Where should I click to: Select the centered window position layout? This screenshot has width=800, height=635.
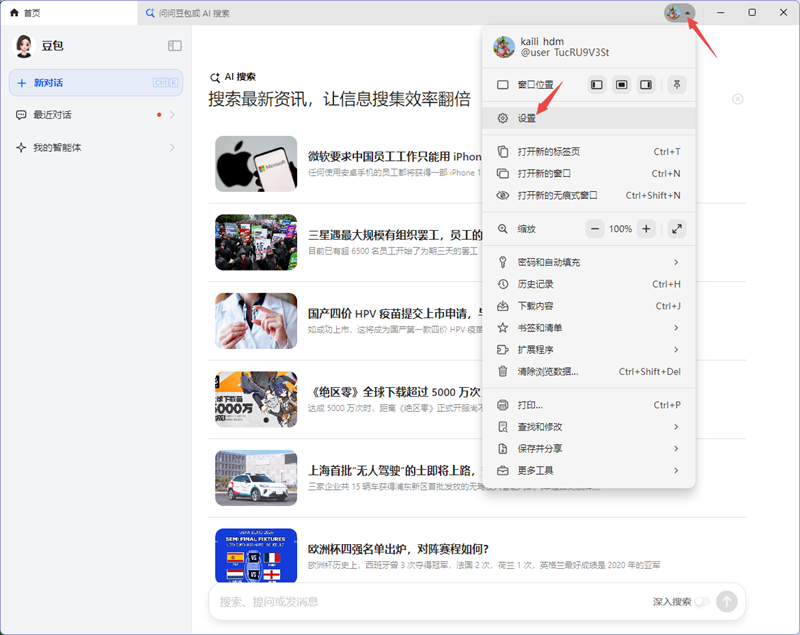point(621,85)
